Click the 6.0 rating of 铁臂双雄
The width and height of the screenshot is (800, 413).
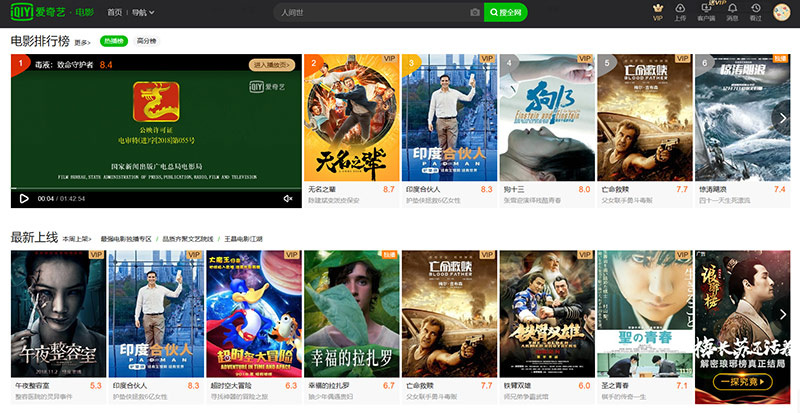pyautogui.click(x=584, y=386)
